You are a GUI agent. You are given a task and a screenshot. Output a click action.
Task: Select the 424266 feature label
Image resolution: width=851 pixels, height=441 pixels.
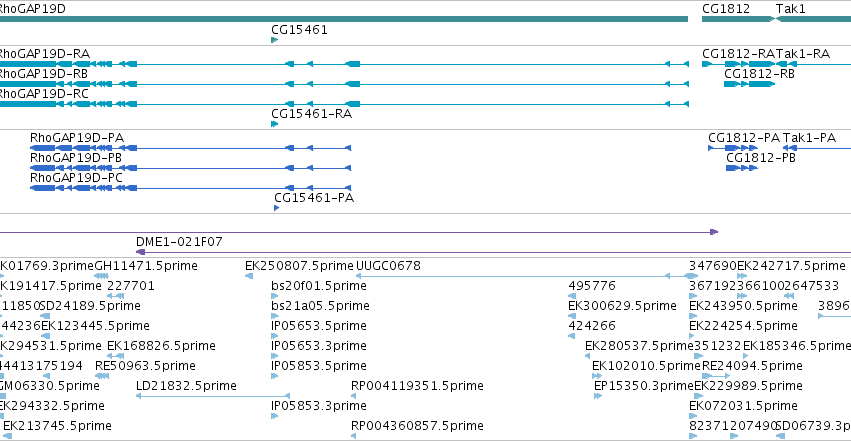(592, 326)
